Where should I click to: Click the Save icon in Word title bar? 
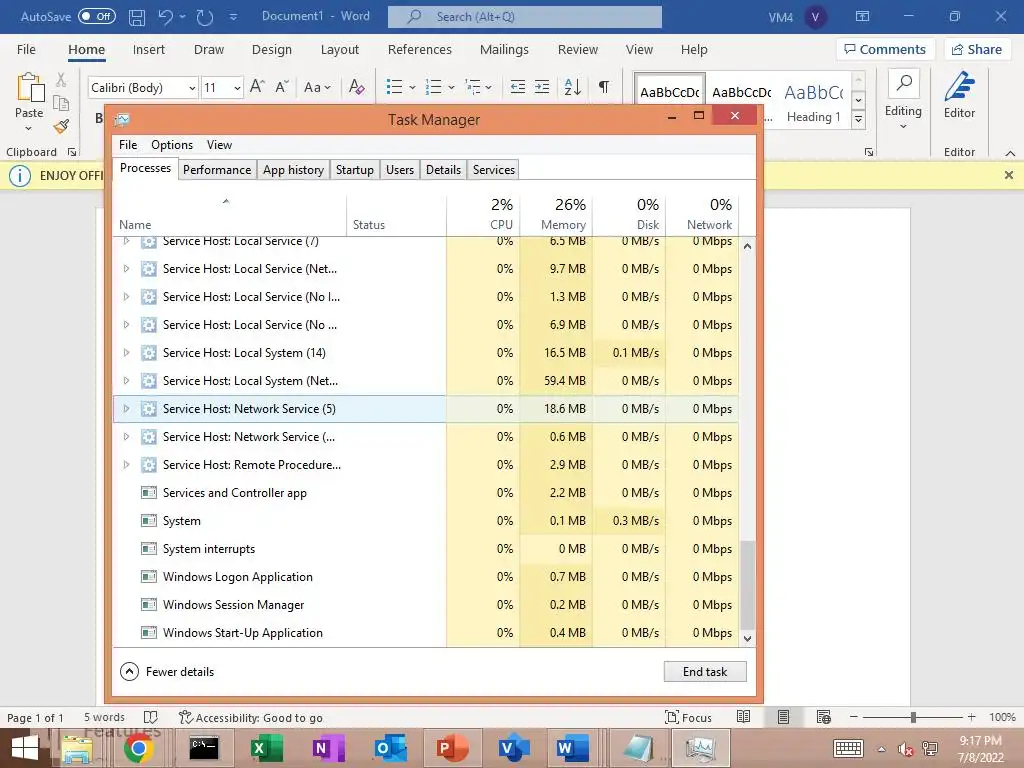136,17
